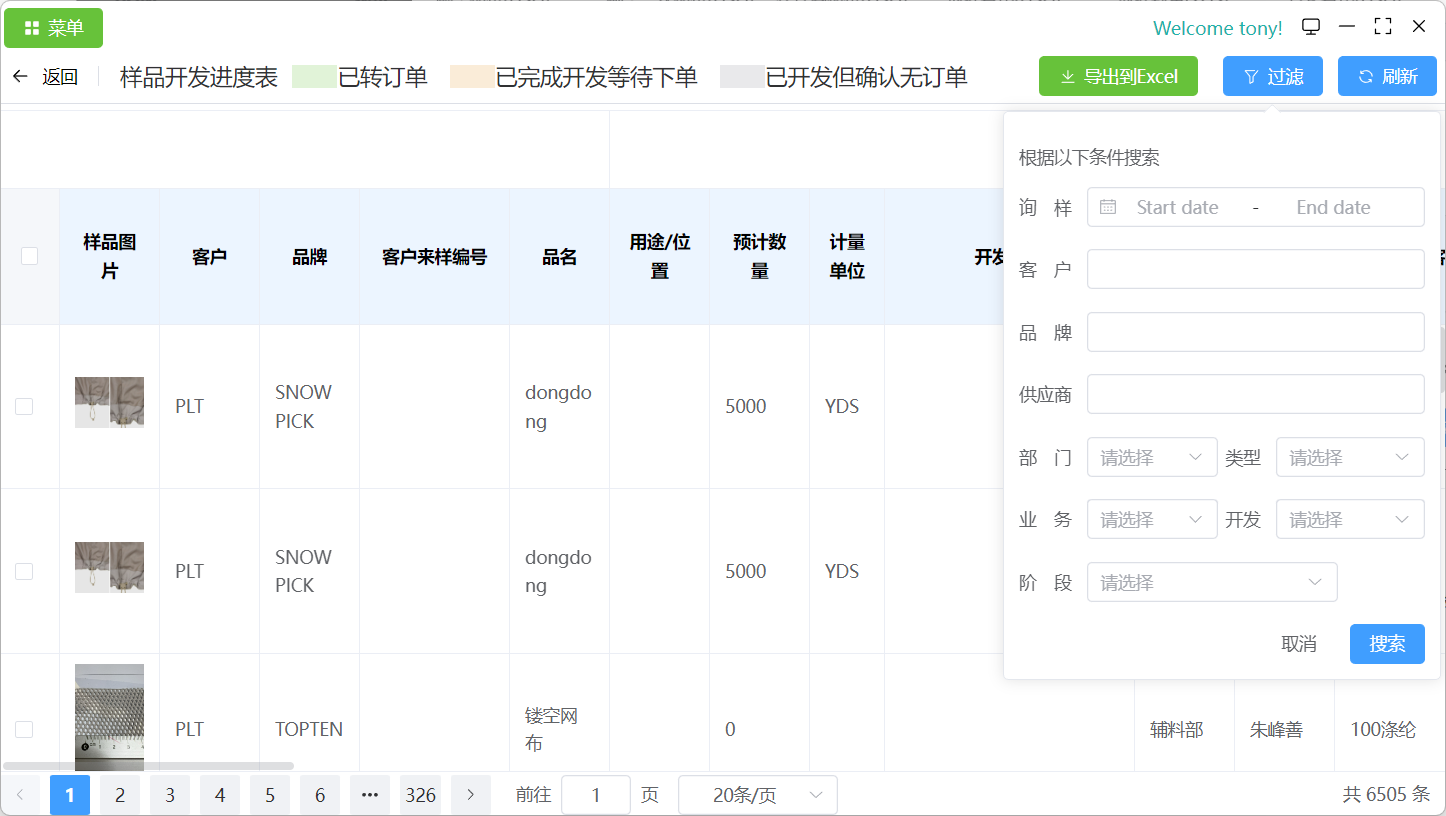
Task: Expand the 部门 department dropdown
Action: [x=1151, y=457]
